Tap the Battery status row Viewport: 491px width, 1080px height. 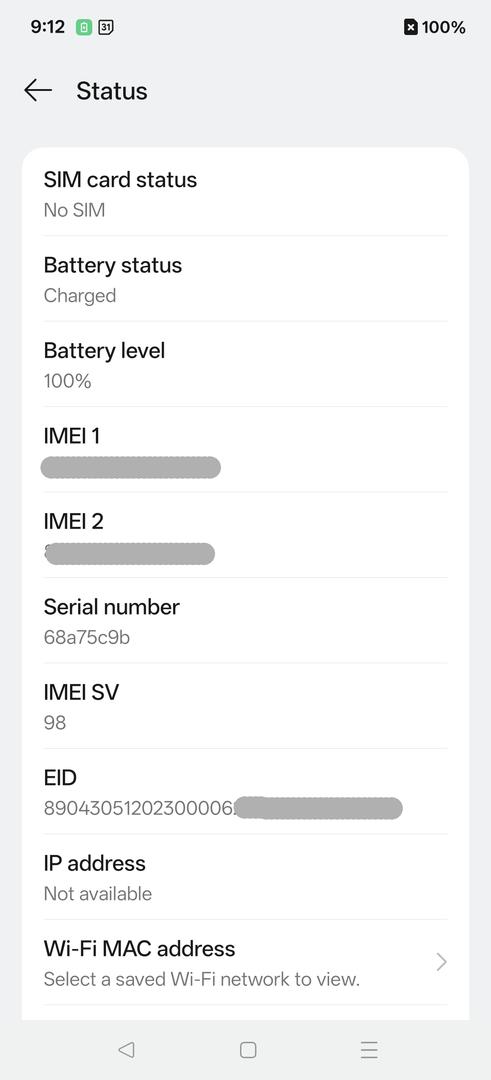[x=245, y=279]
